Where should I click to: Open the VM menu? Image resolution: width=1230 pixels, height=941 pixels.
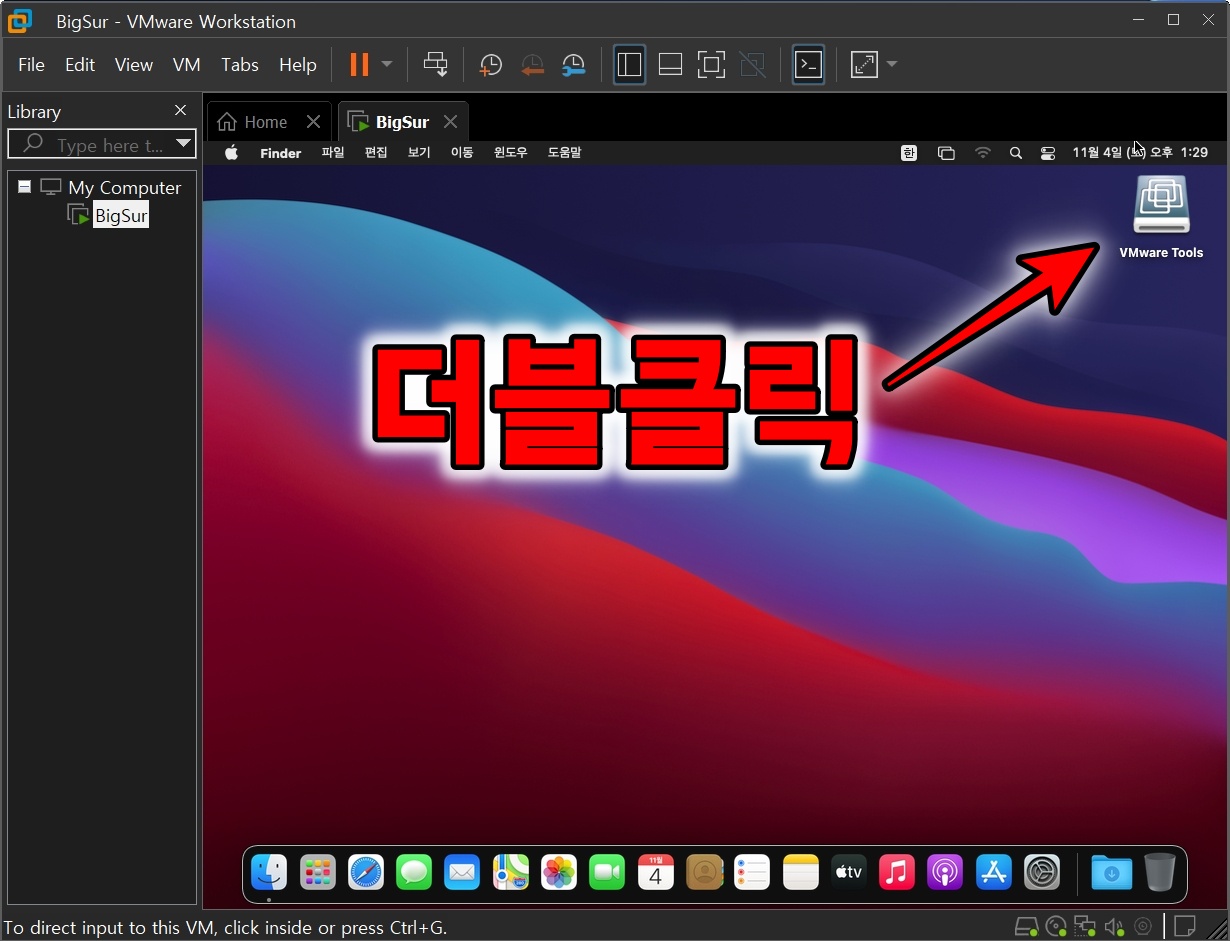coord(187,65)
